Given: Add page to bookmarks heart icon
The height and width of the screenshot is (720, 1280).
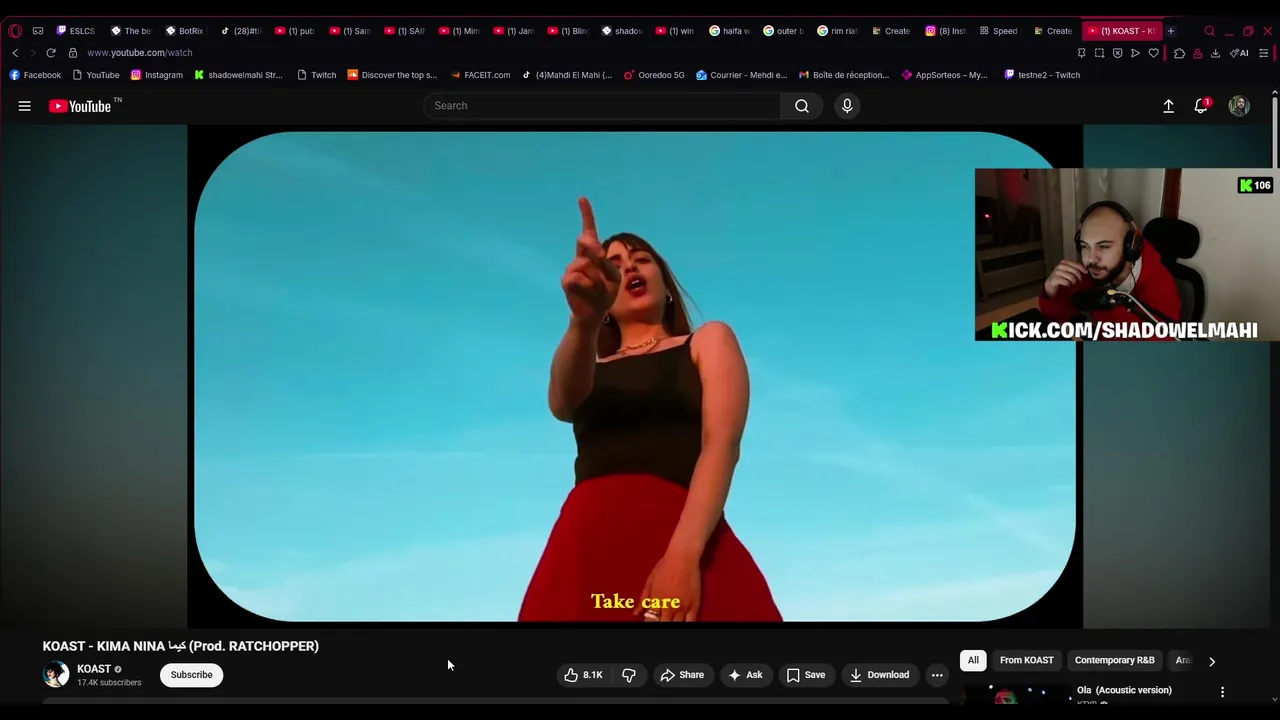Looking at the screenshot, I should tap(1153, 53).
